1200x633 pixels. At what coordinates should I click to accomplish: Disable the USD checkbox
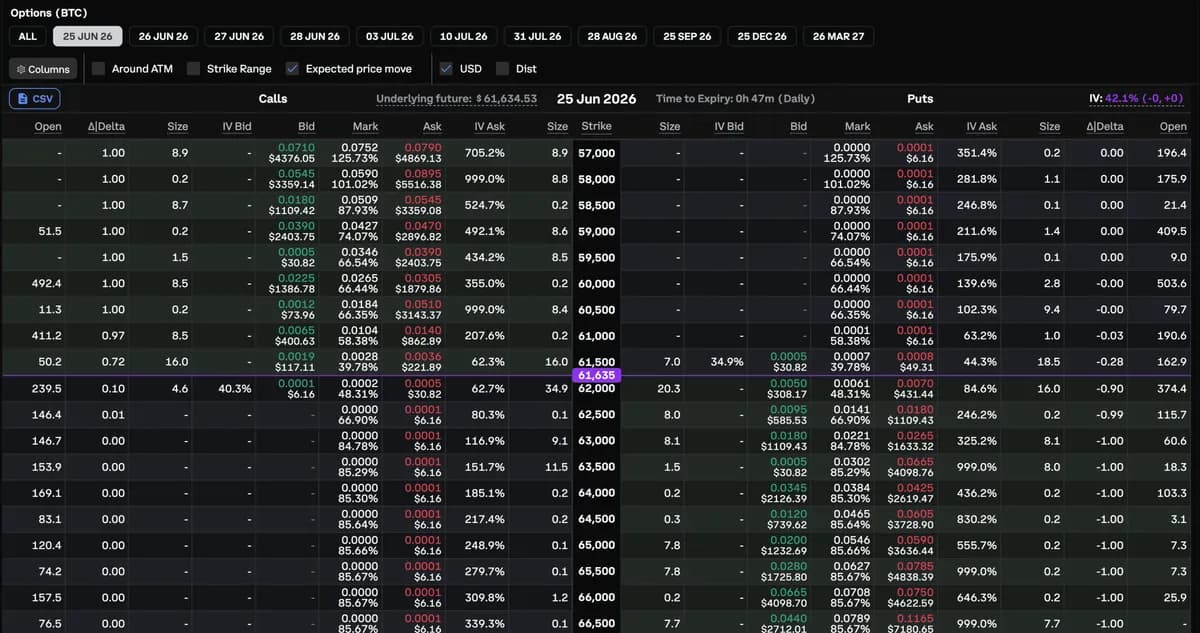[x=446, y=69]
